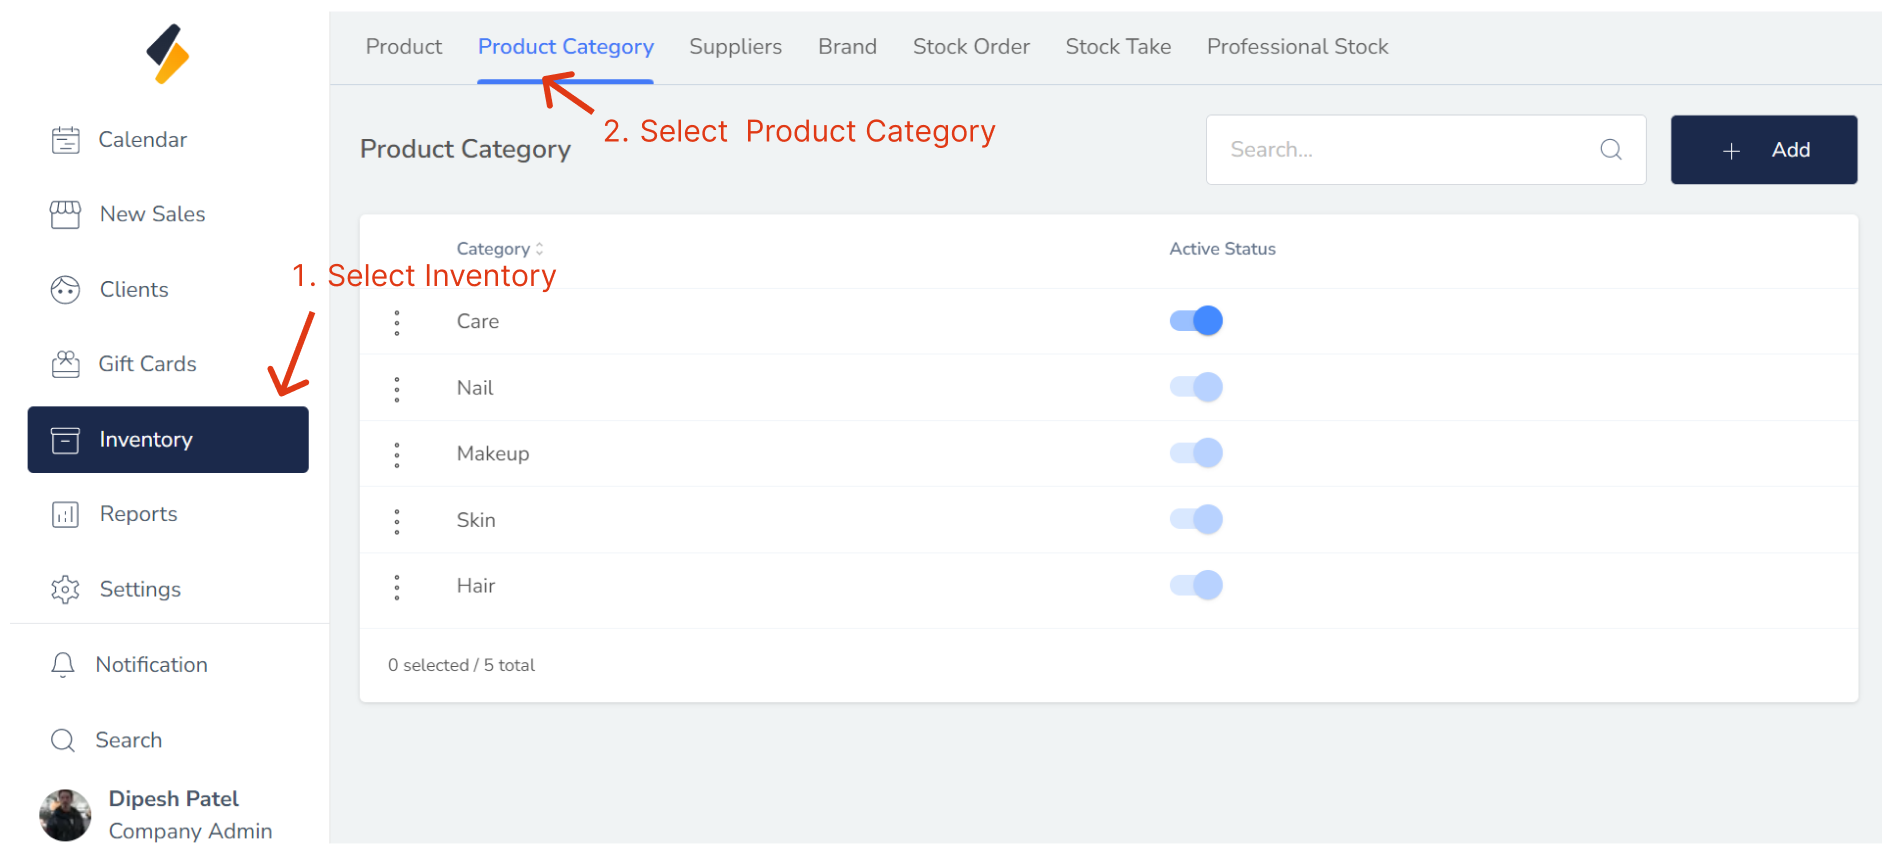Switch off the Hair category toggle

1196,585
